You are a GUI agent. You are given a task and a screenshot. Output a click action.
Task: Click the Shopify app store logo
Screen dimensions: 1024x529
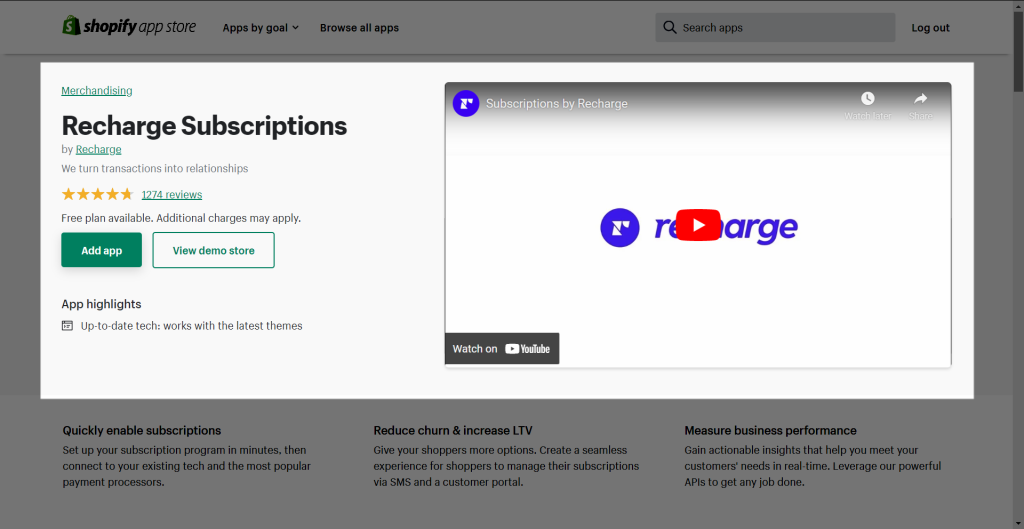click(x=129, y=27)
